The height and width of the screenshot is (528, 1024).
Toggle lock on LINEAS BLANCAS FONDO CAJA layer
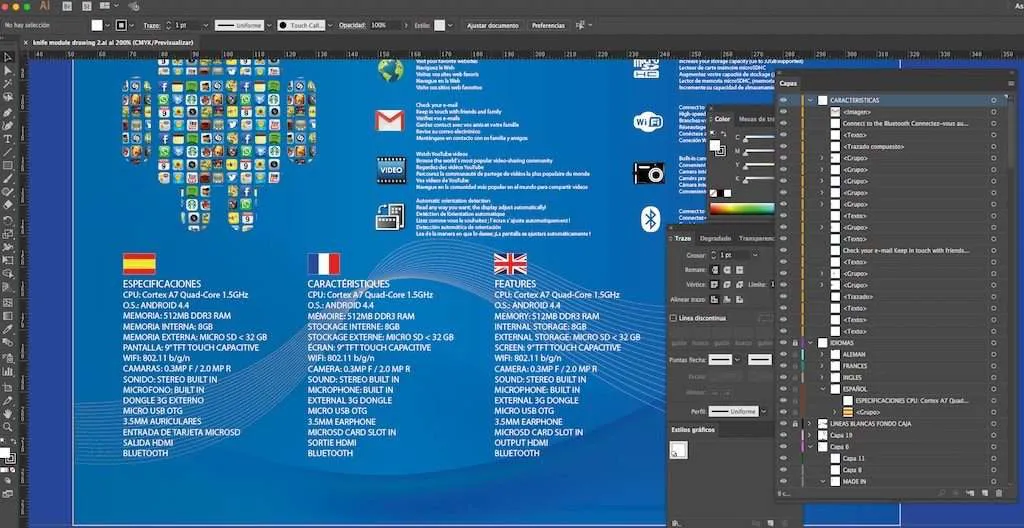pyautogui.click(x=795, y=423)
